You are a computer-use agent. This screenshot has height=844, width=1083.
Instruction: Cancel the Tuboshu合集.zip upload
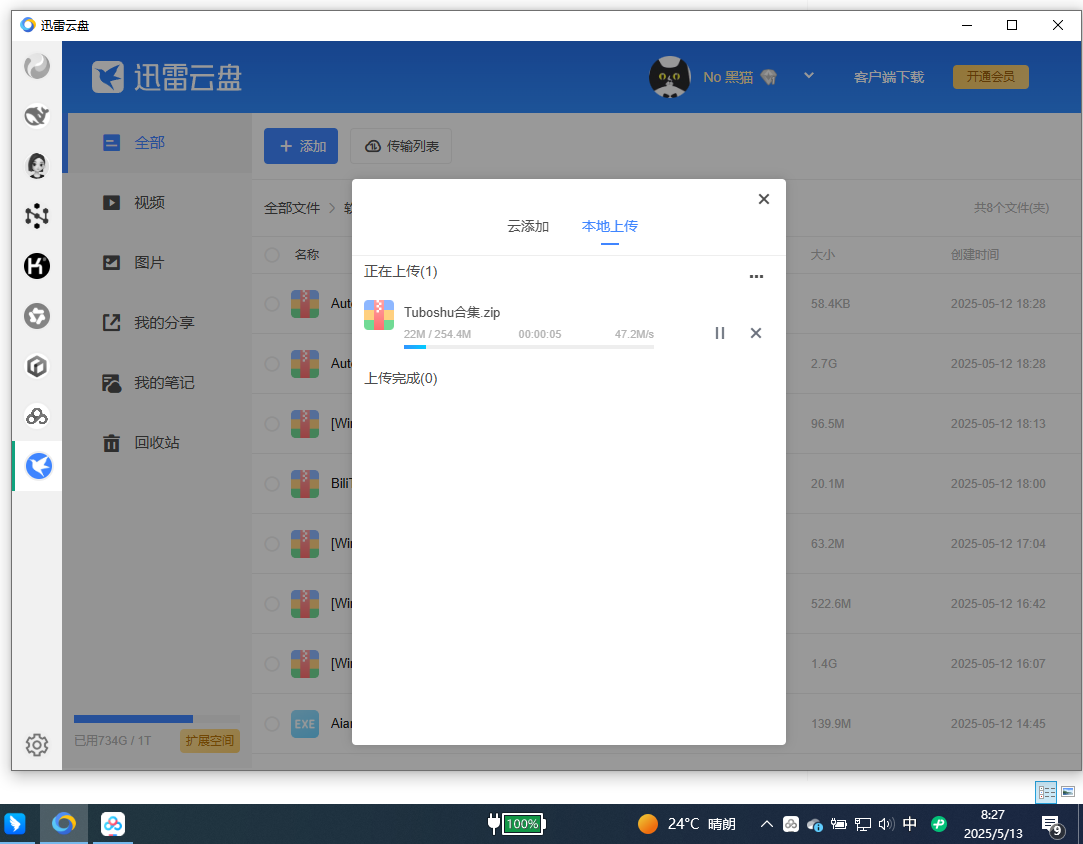(756, 334)
